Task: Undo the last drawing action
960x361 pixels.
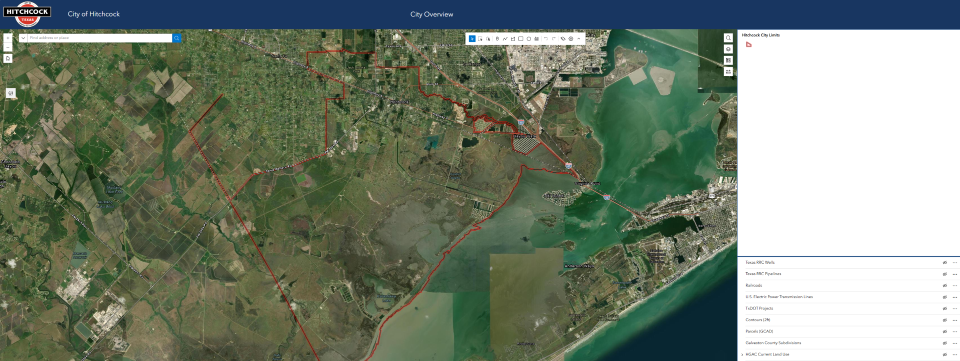Action: (x=546, y=39)
